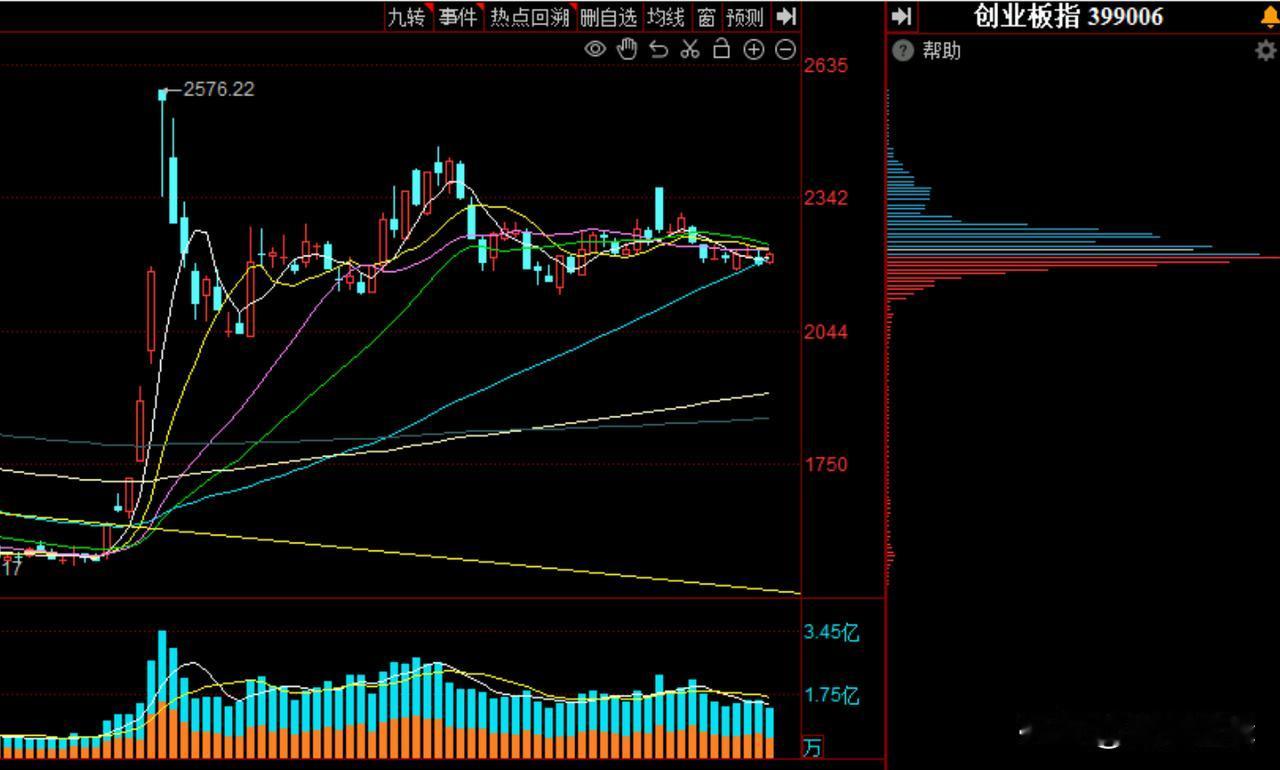Image resolution: width=1280 pixels, height=770 pixels.
Task: Click the 创业板指 399006 title
Action: tap(1068, 17)
